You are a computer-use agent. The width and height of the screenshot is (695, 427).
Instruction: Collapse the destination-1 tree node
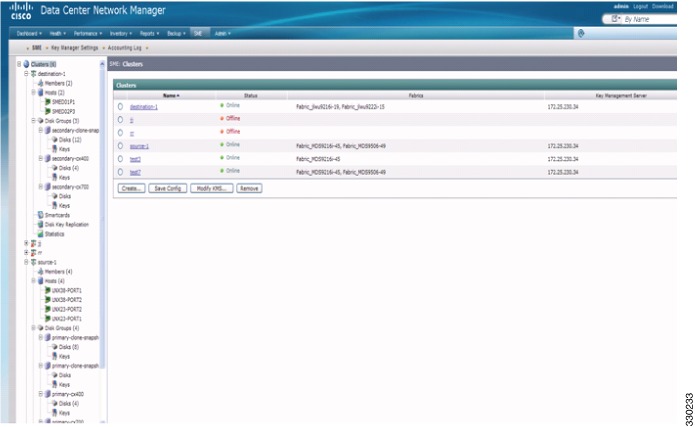26,74
